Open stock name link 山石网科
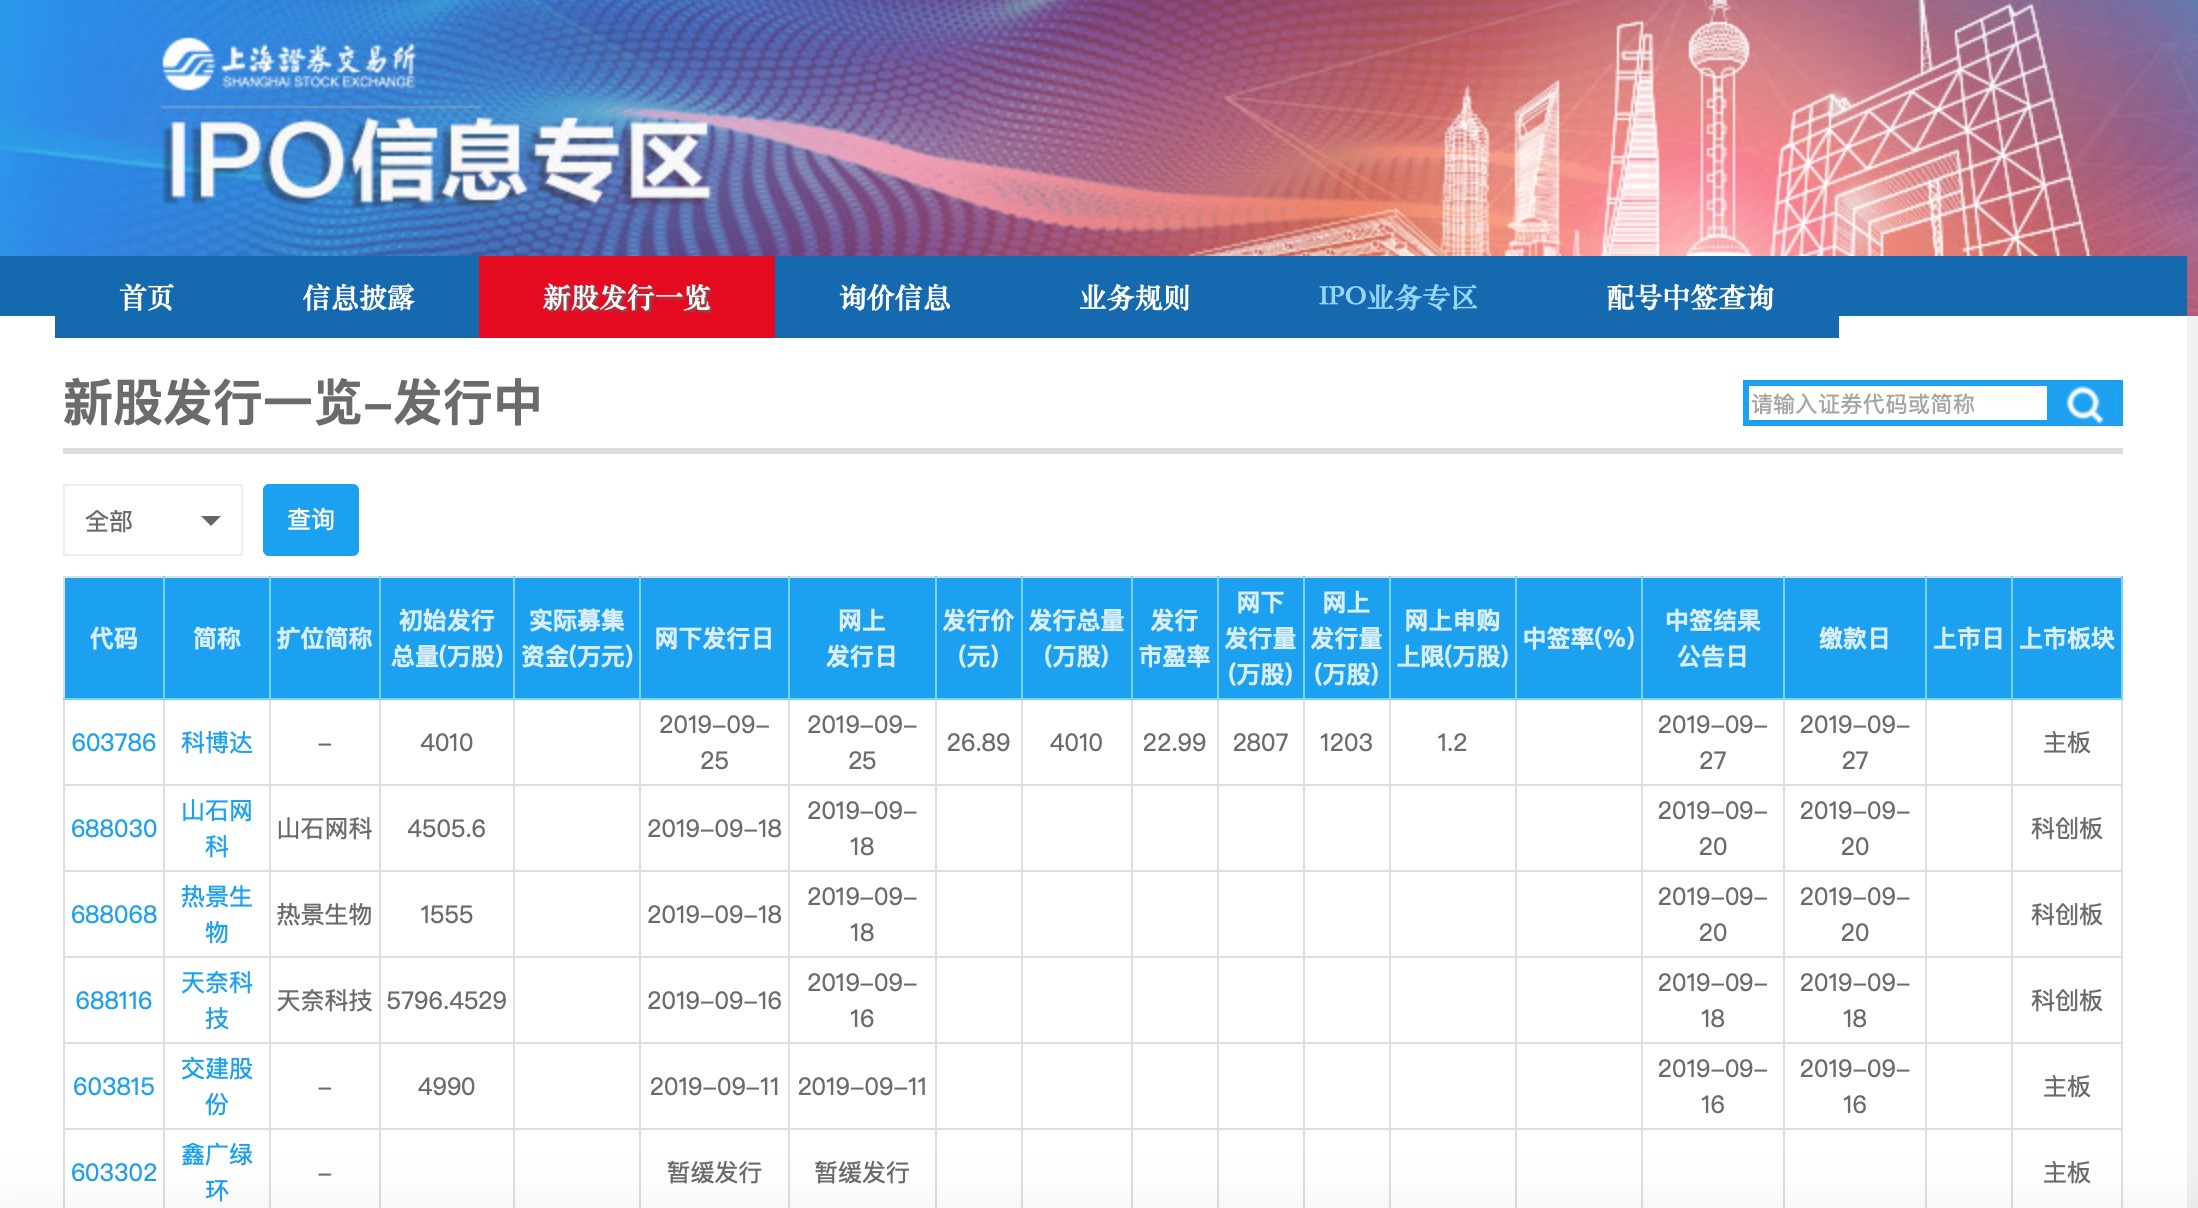This screenshot has width=2198, height=1208. [216, 828]
